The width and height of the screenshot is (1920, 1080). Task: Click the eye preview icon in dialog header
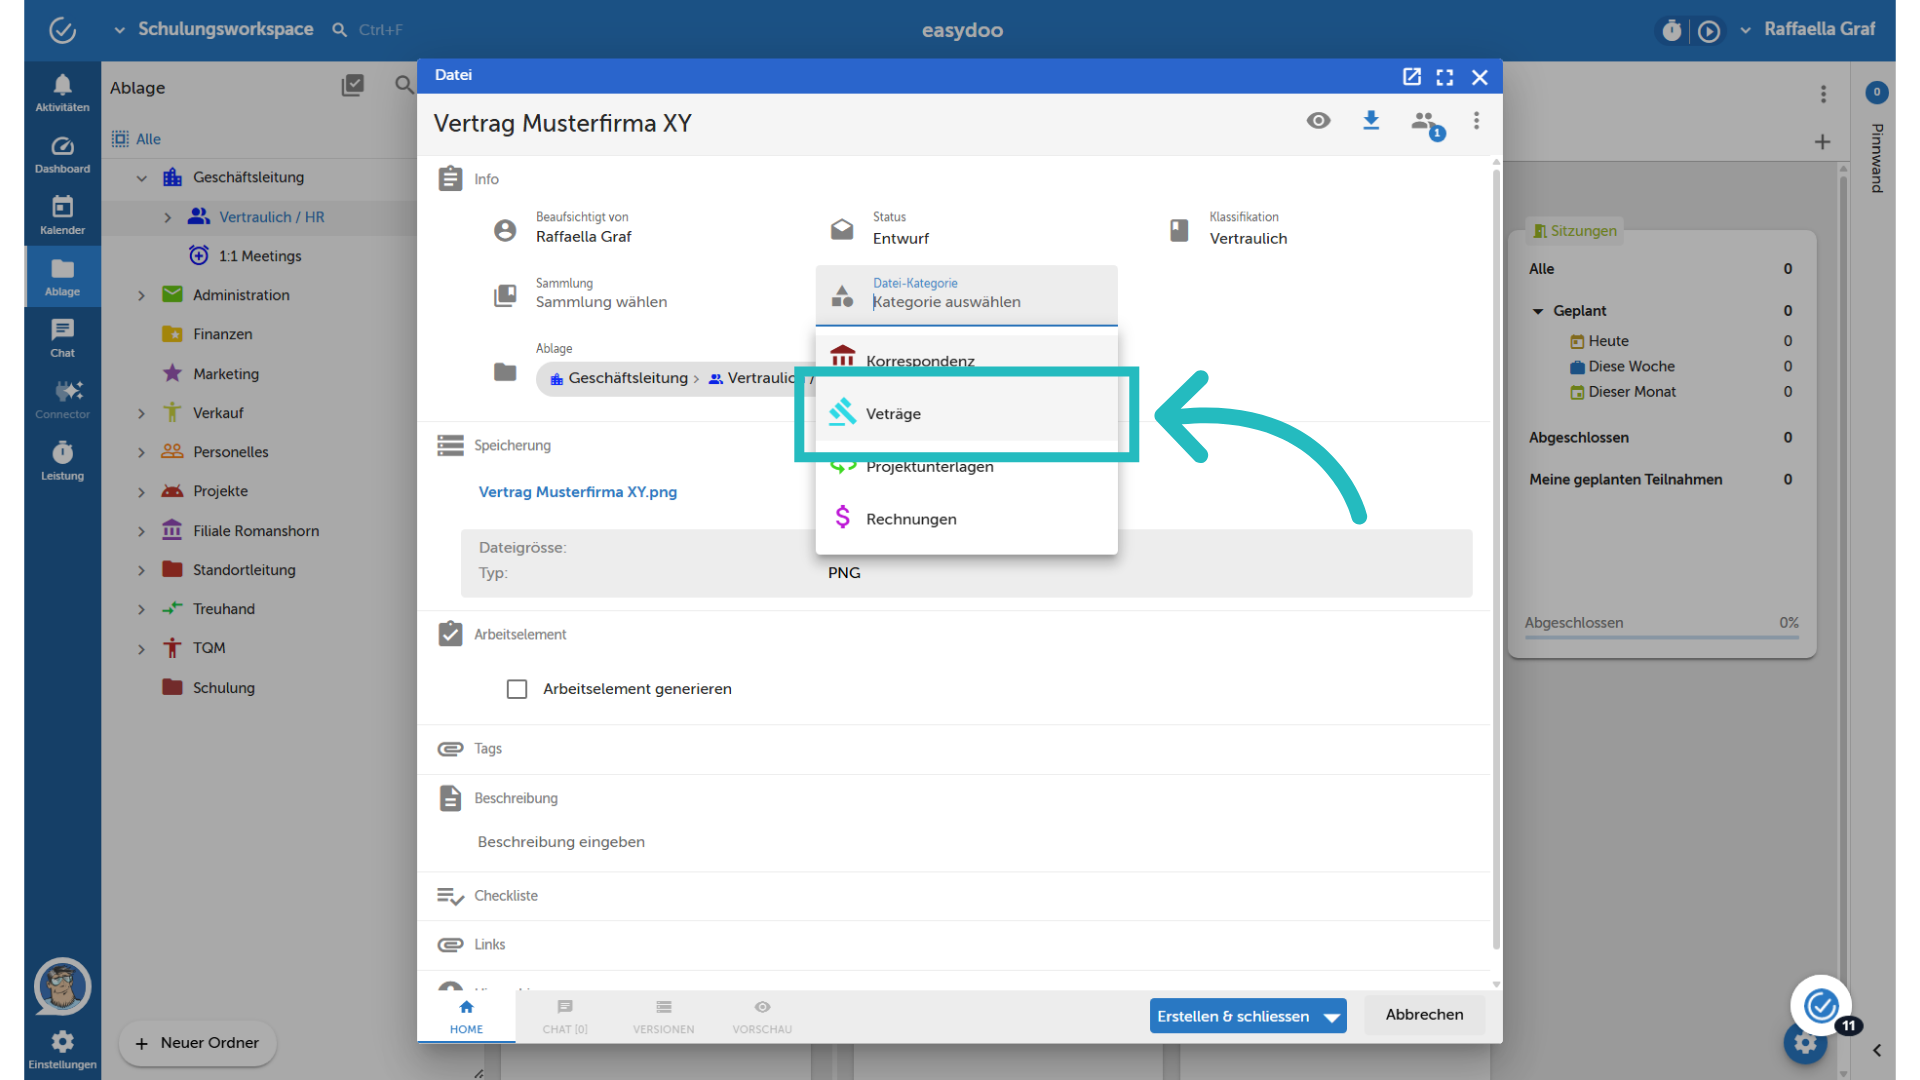pyautogui.click(x=1318, y=121)
